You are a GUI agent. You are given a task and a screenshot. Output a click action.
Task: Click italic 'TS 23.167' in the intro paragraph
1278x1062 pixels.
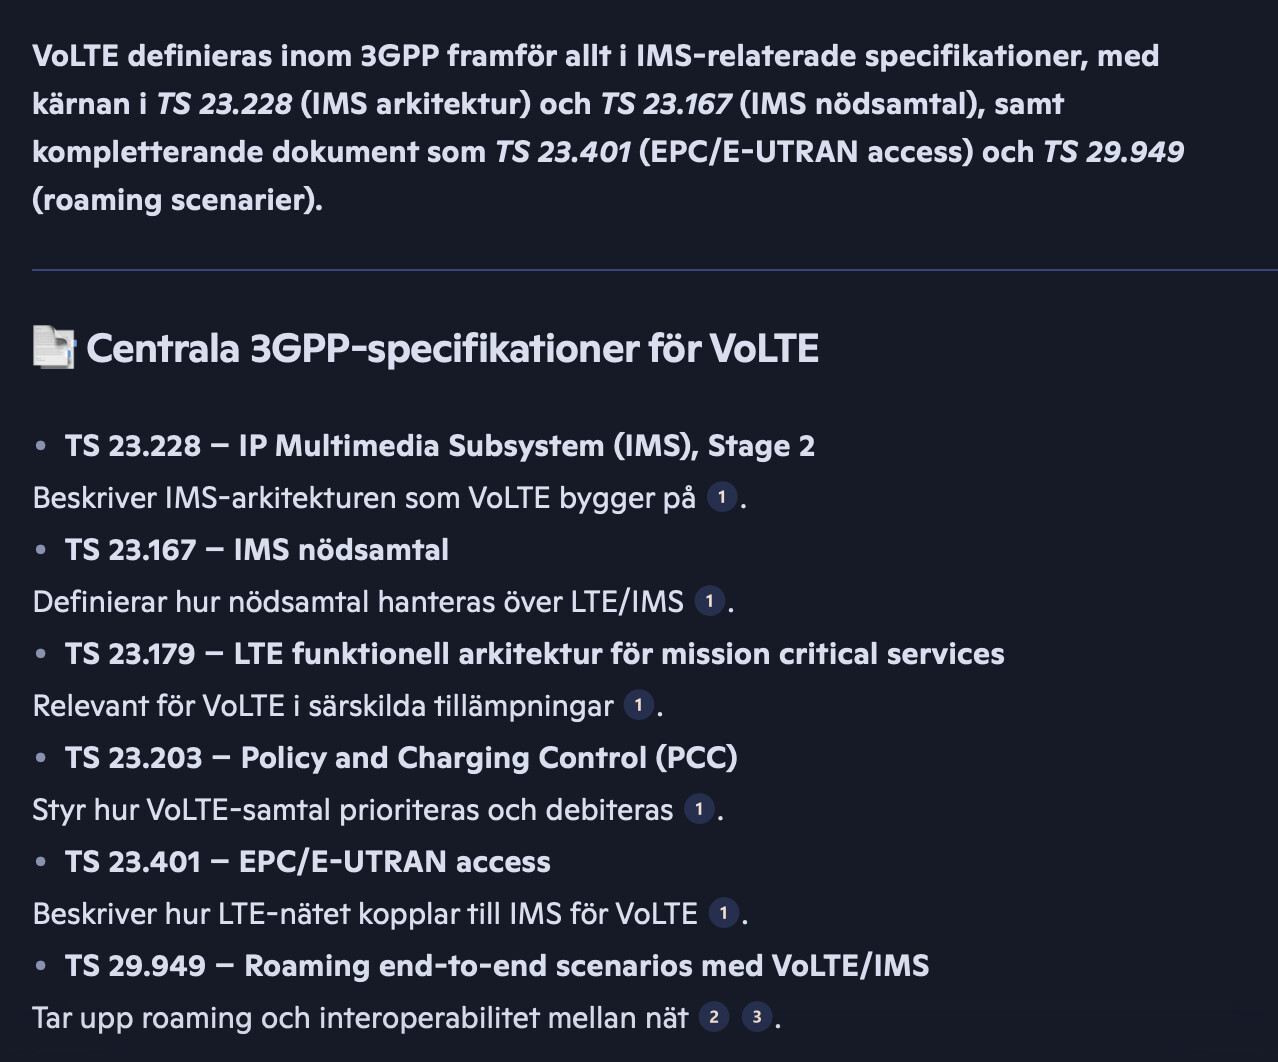tap(666, 103)
